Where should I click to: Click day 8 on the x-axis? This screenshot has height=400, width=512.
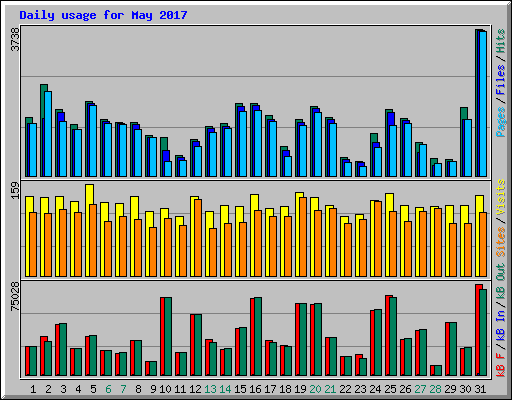(138, 389)
